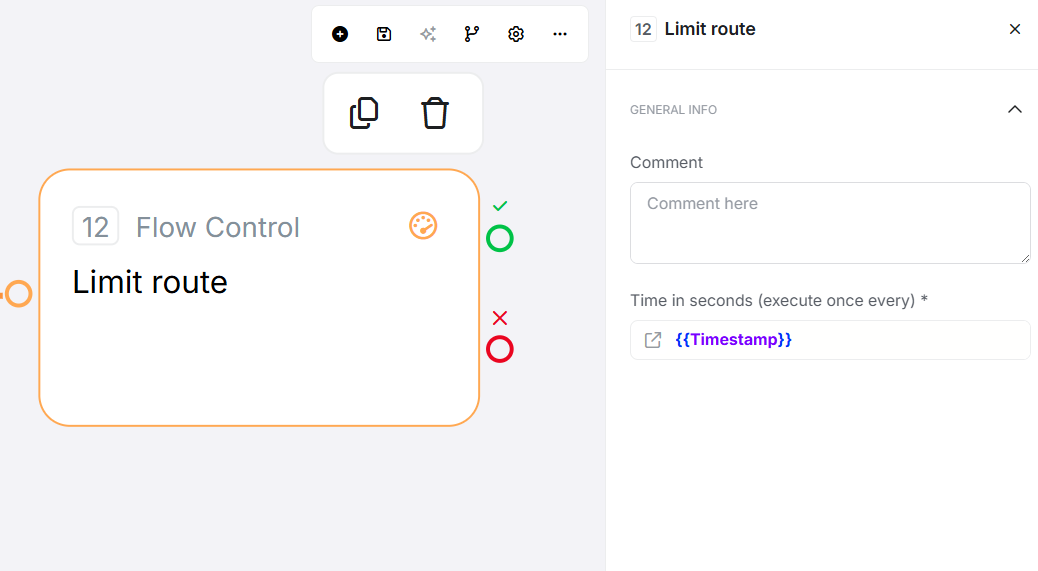The height and width of the screenshot is (571, 1038).
Task: Focus the Comment text area
Action: (830, 223)
